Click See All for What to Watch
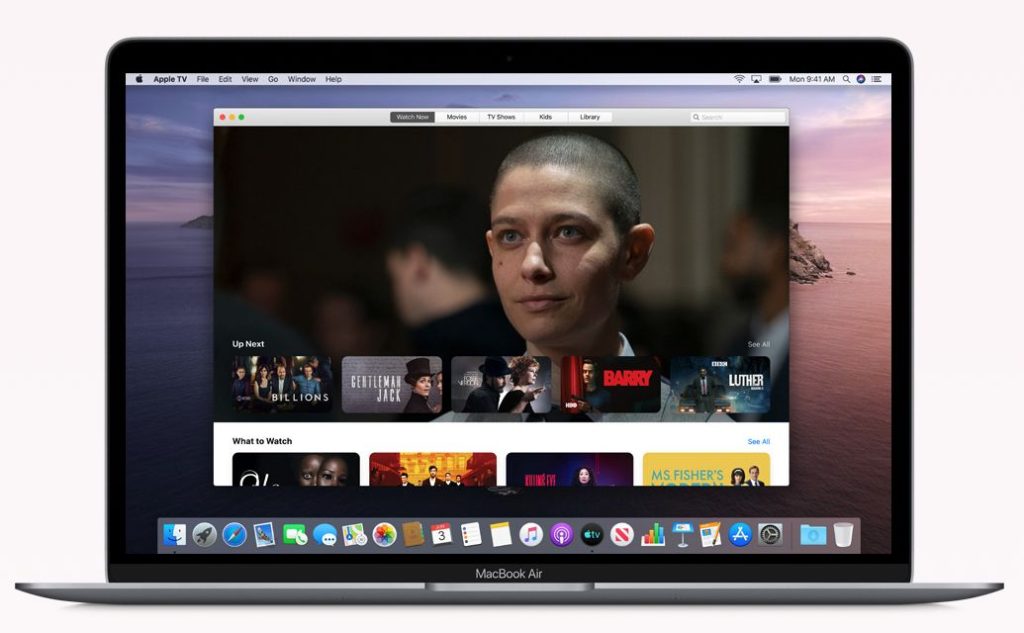This screenshot has width=1024, height=633. 760,440
